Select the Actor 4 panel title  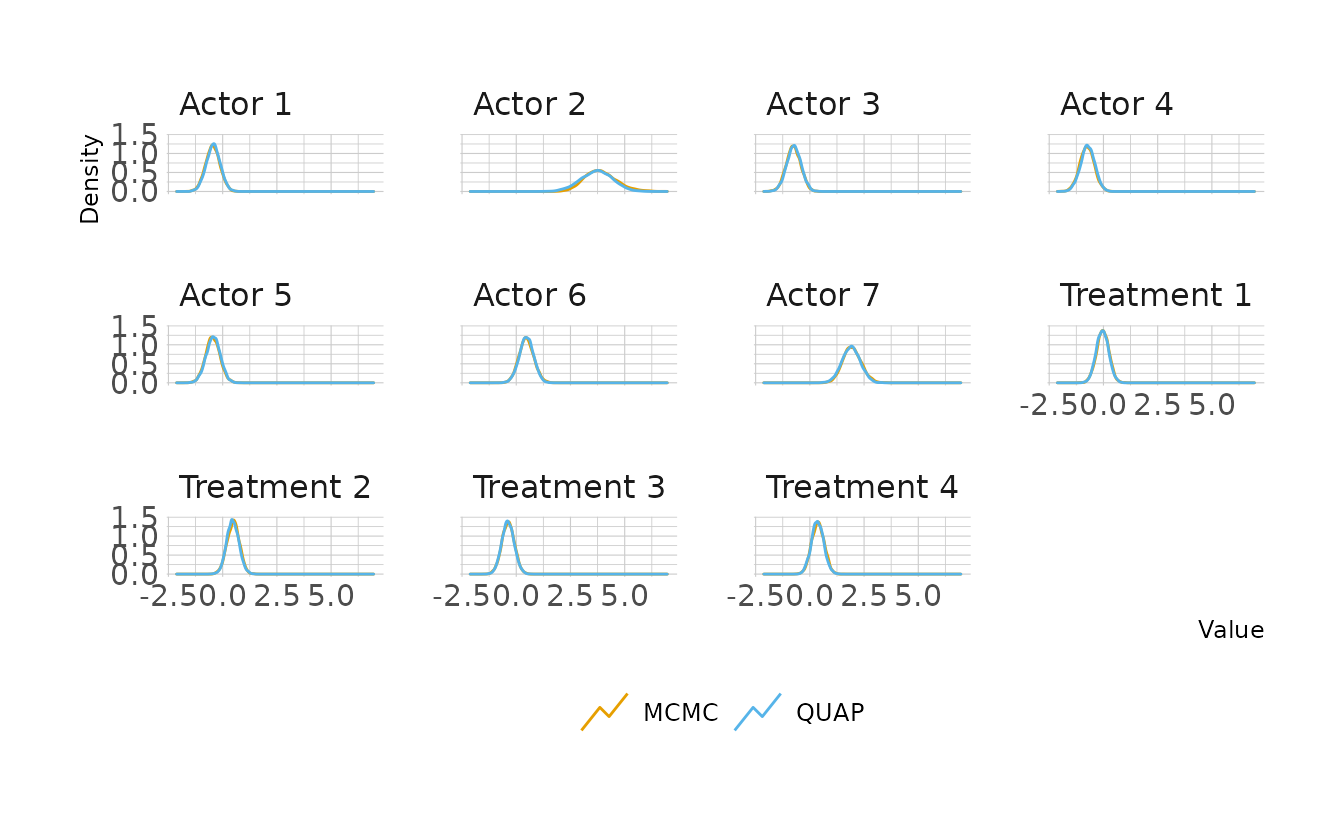tap(1116, 104)
